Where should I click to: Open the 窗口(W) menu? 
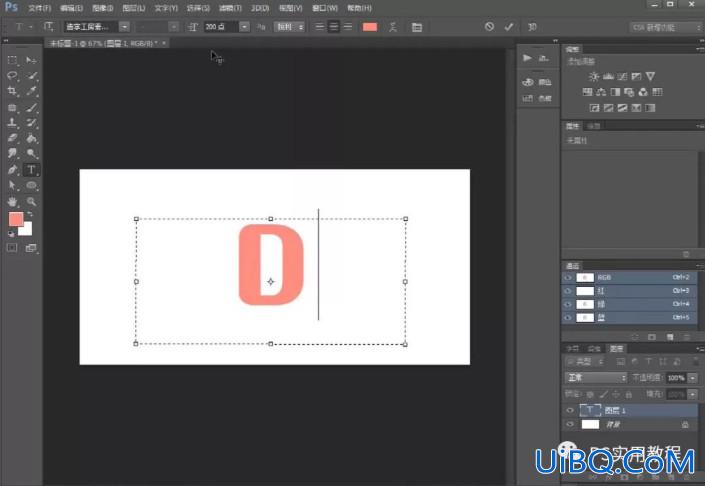[x=325, y=8]
